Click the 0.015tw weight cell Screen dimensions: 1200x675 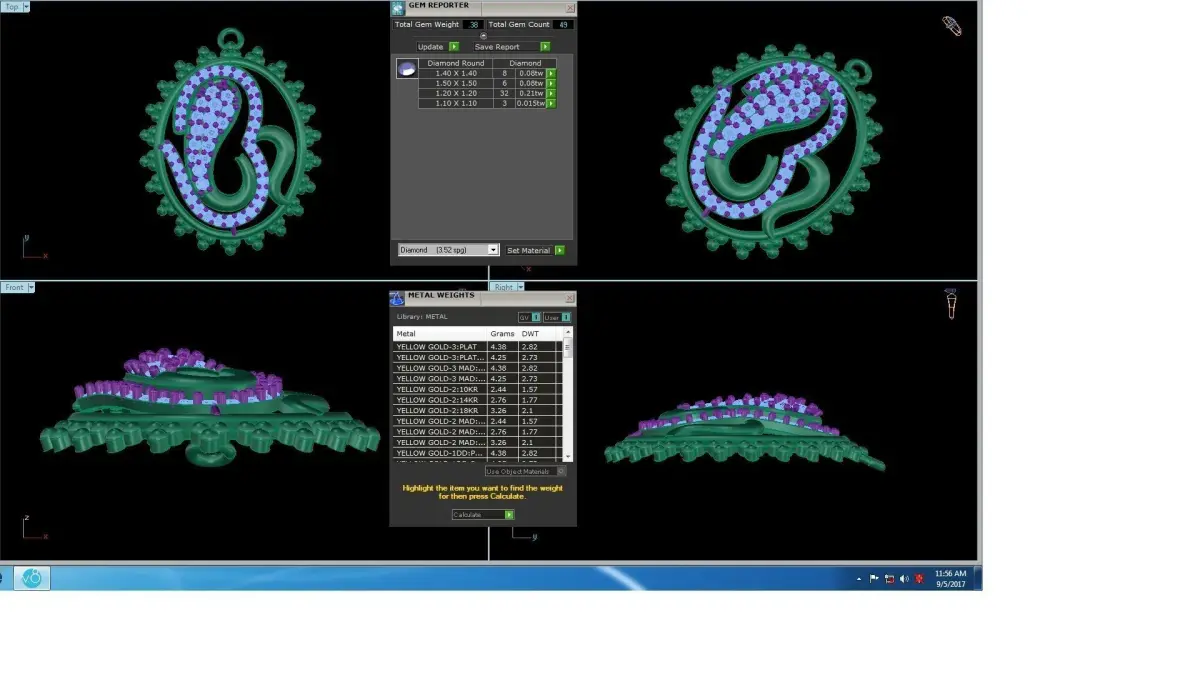530,103
